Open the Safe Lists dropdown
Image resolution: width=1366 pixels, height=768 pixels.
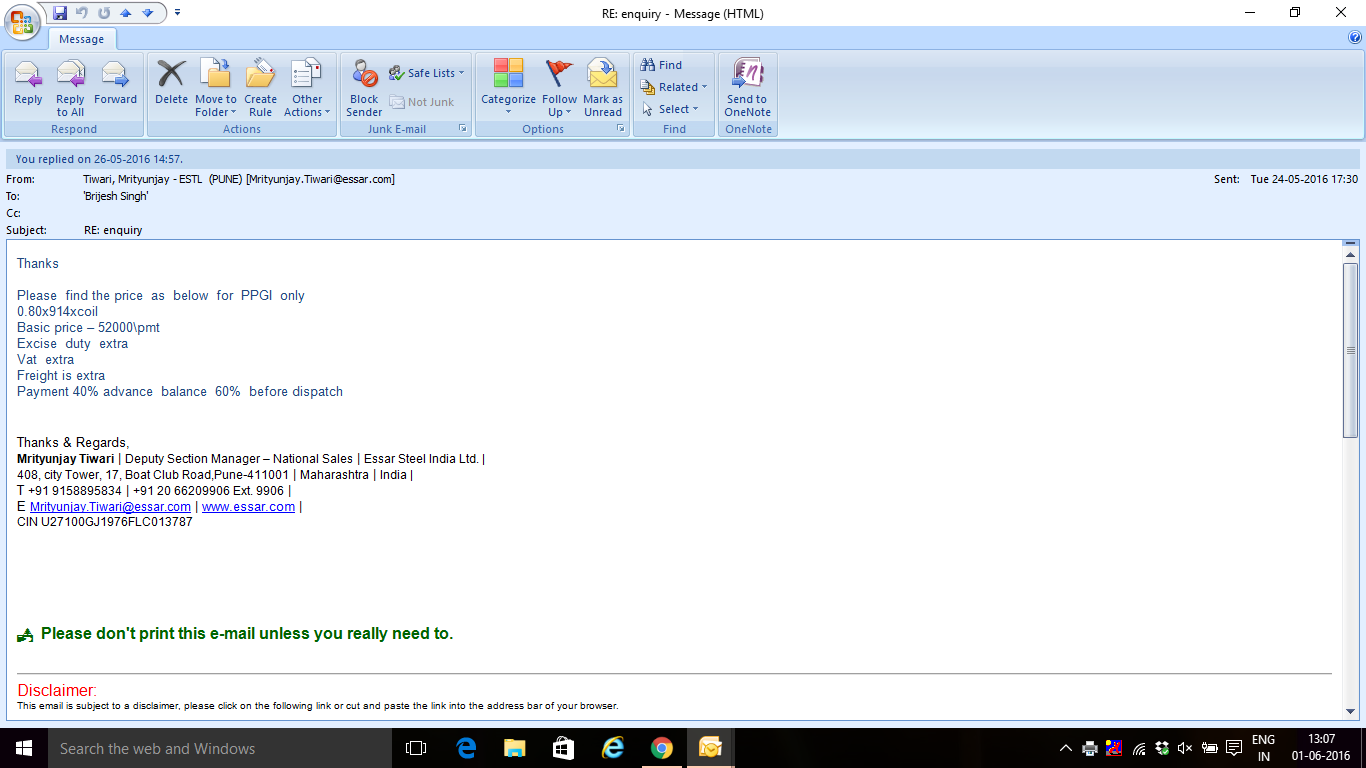[x=427, y=73]
